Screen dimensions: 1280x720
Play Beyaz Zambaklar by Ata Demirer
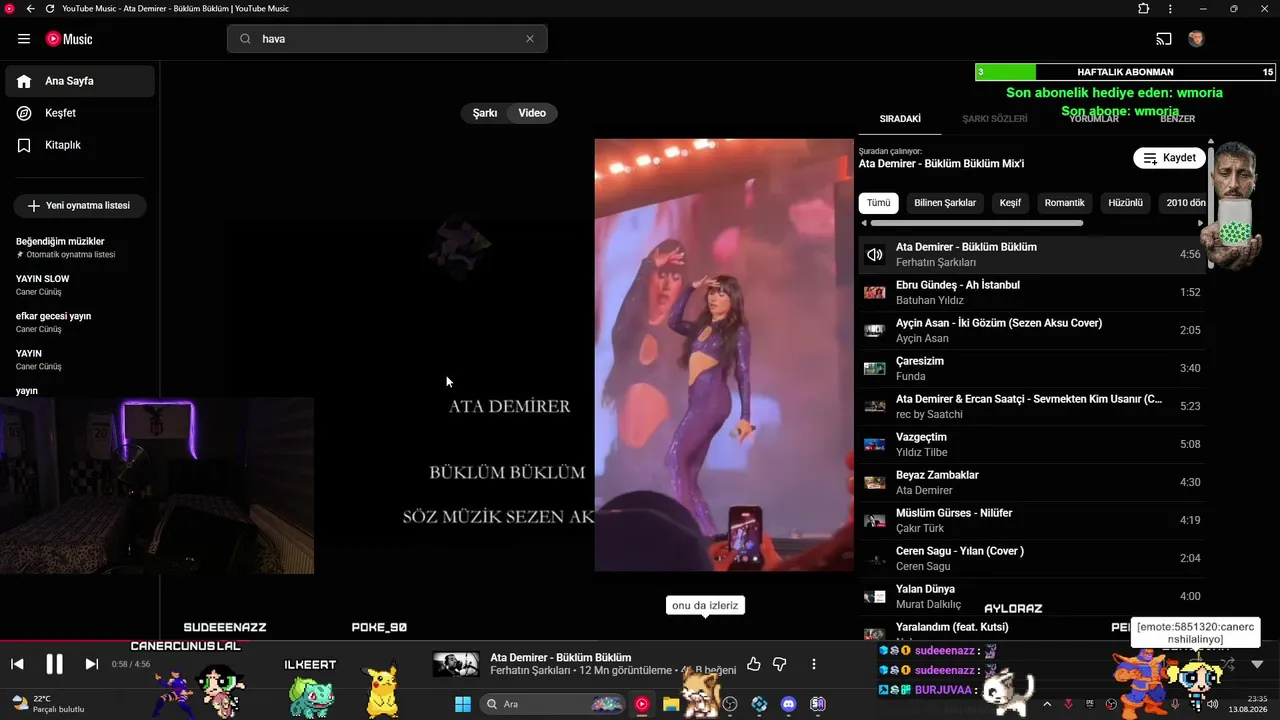point(1032,482)
